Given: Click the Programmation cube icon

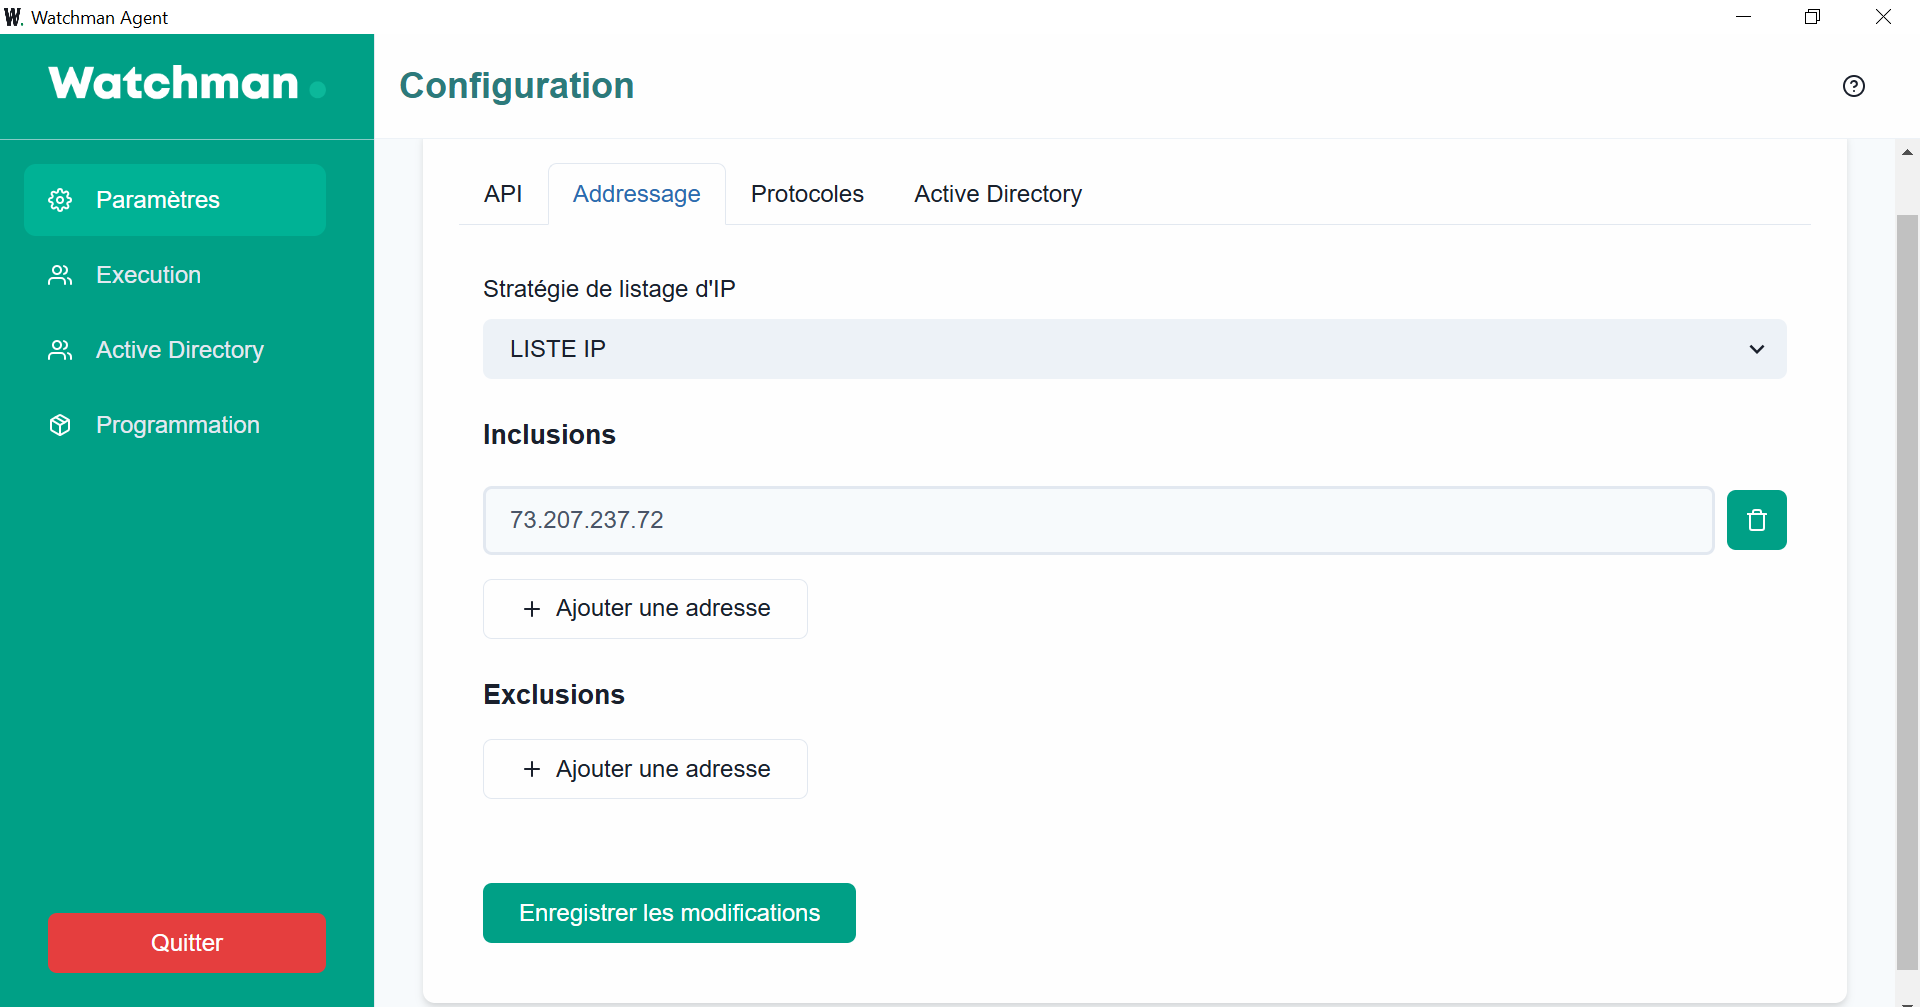Looking at the screenshot, I should (60, 425).
